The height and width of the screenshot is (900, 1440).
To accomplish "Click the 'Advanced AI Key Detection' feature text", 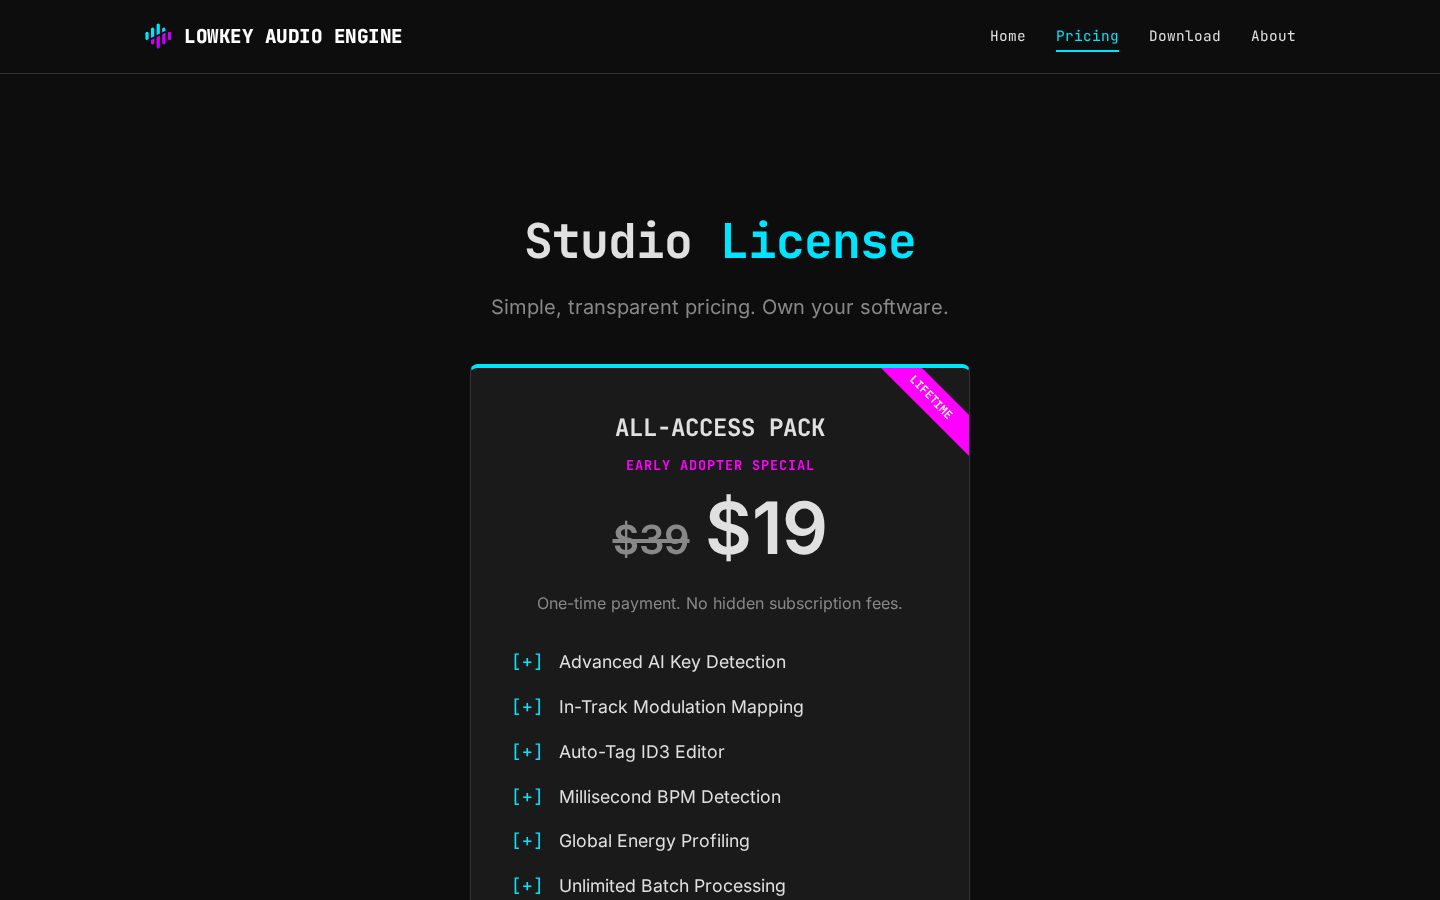I will [672, 662].
